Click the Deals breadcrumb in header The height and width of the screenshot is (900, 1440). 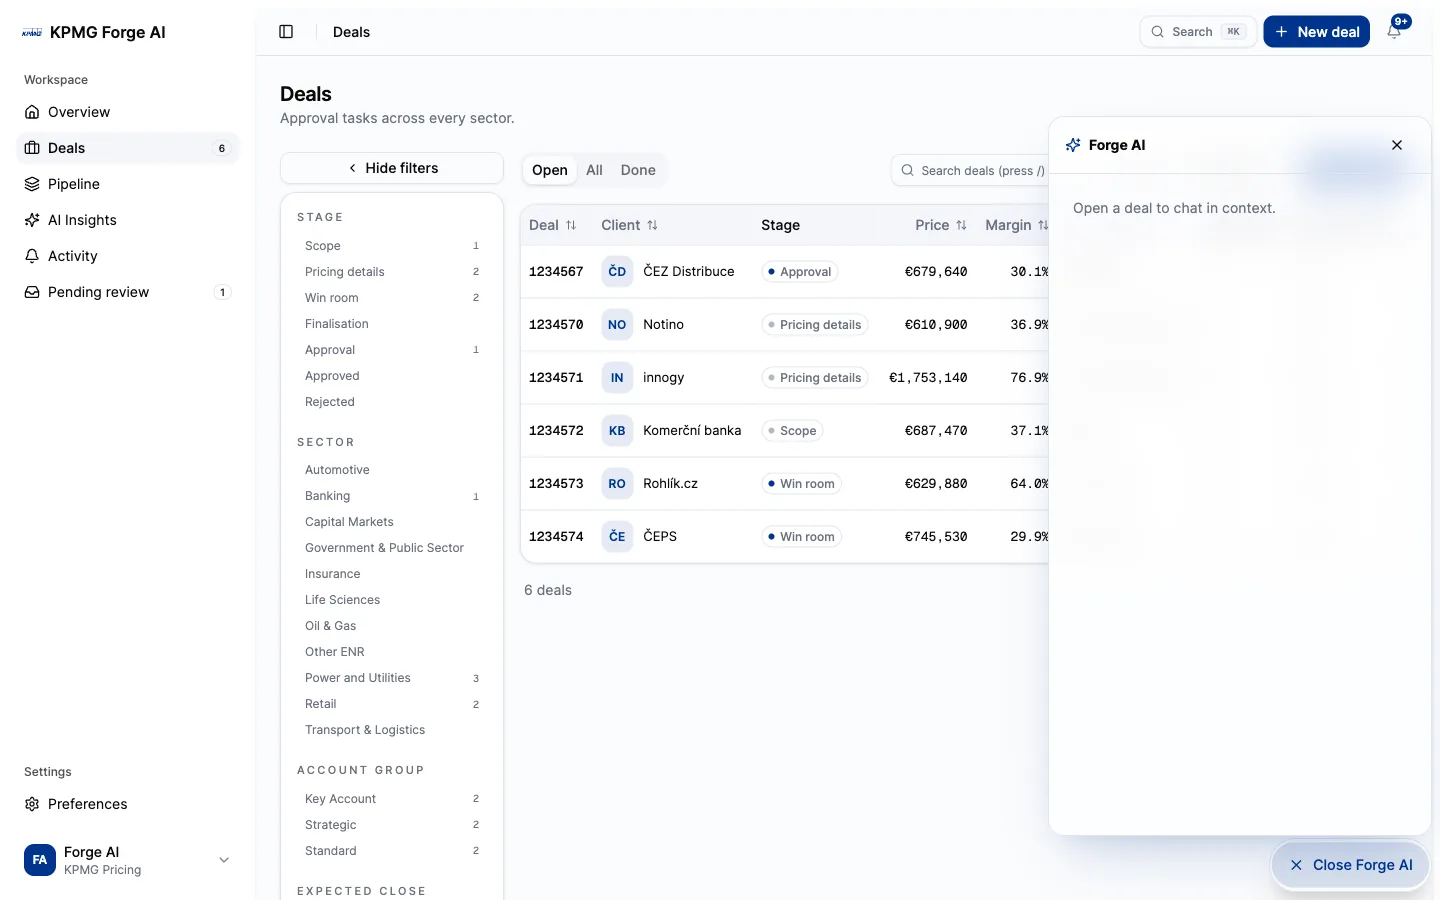pos(351,32)
